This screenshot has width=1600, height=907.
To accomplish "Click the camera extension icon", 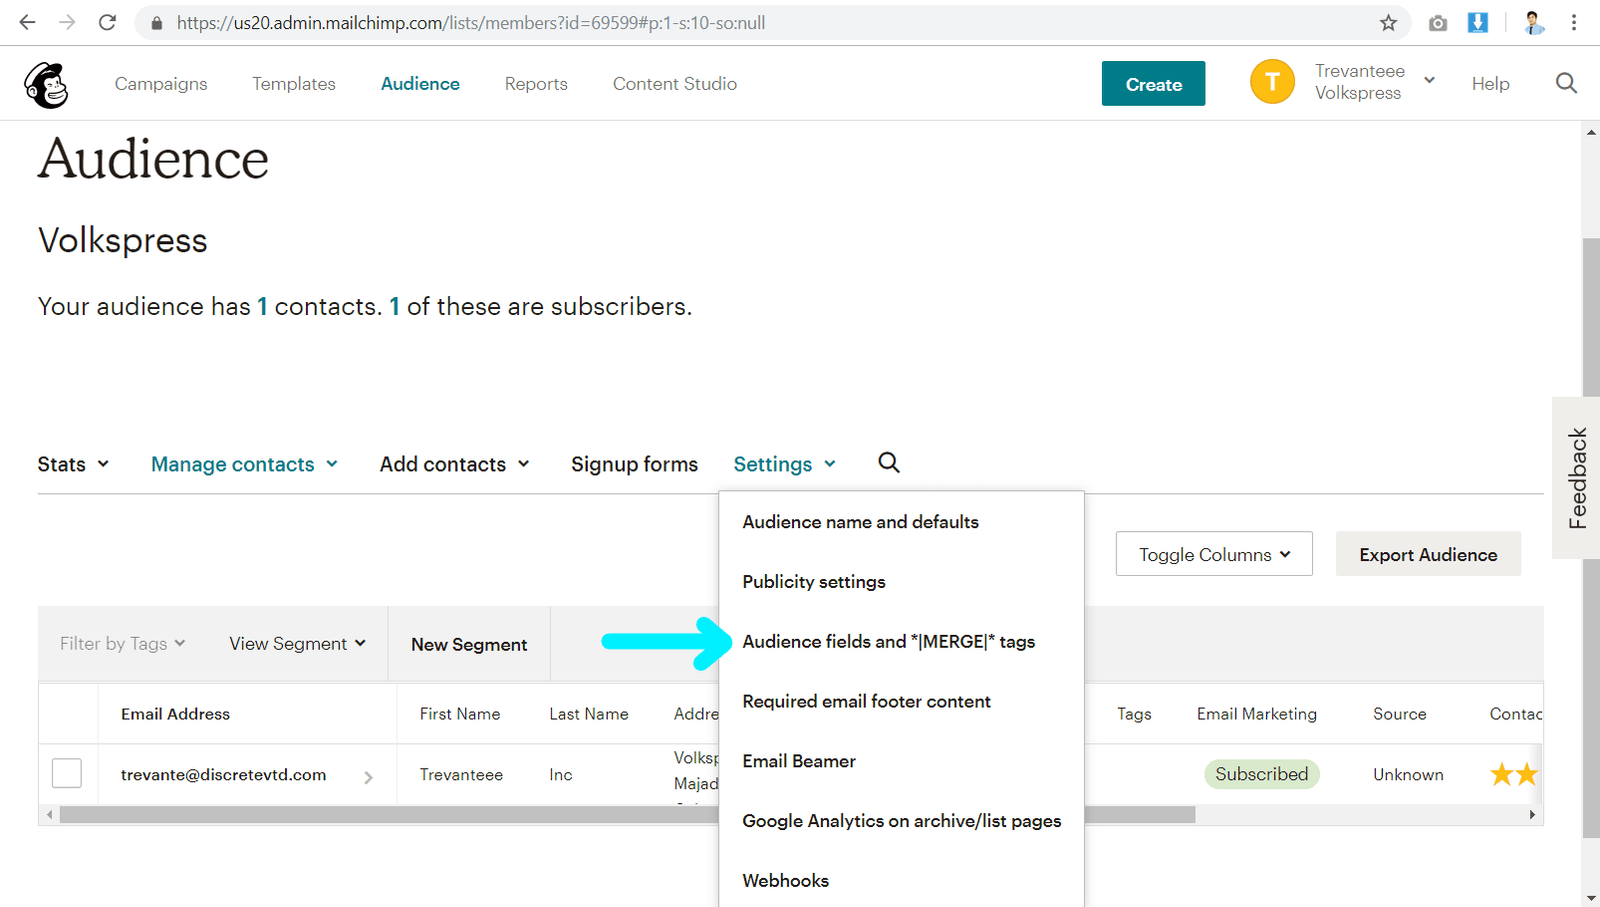I will (x=1438, y=23).
